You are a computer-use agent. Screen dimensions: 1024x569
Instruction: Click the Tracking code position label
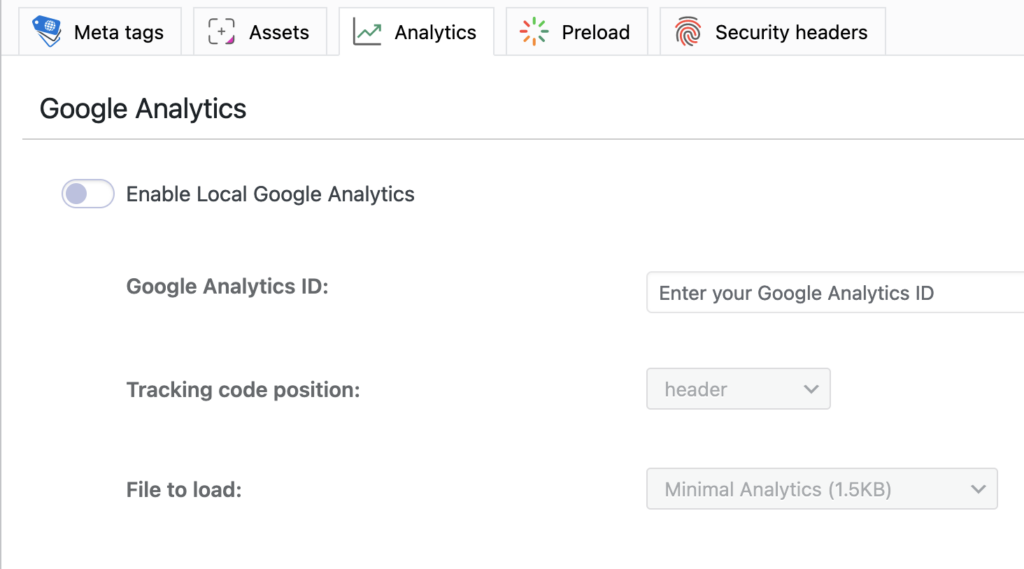(x=243, y=389)
